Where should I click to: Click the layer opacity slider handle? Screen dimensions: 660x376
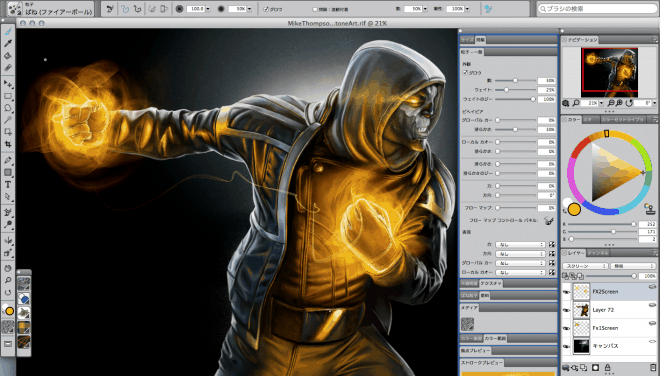pyautogui.click(x=633, y=276)
